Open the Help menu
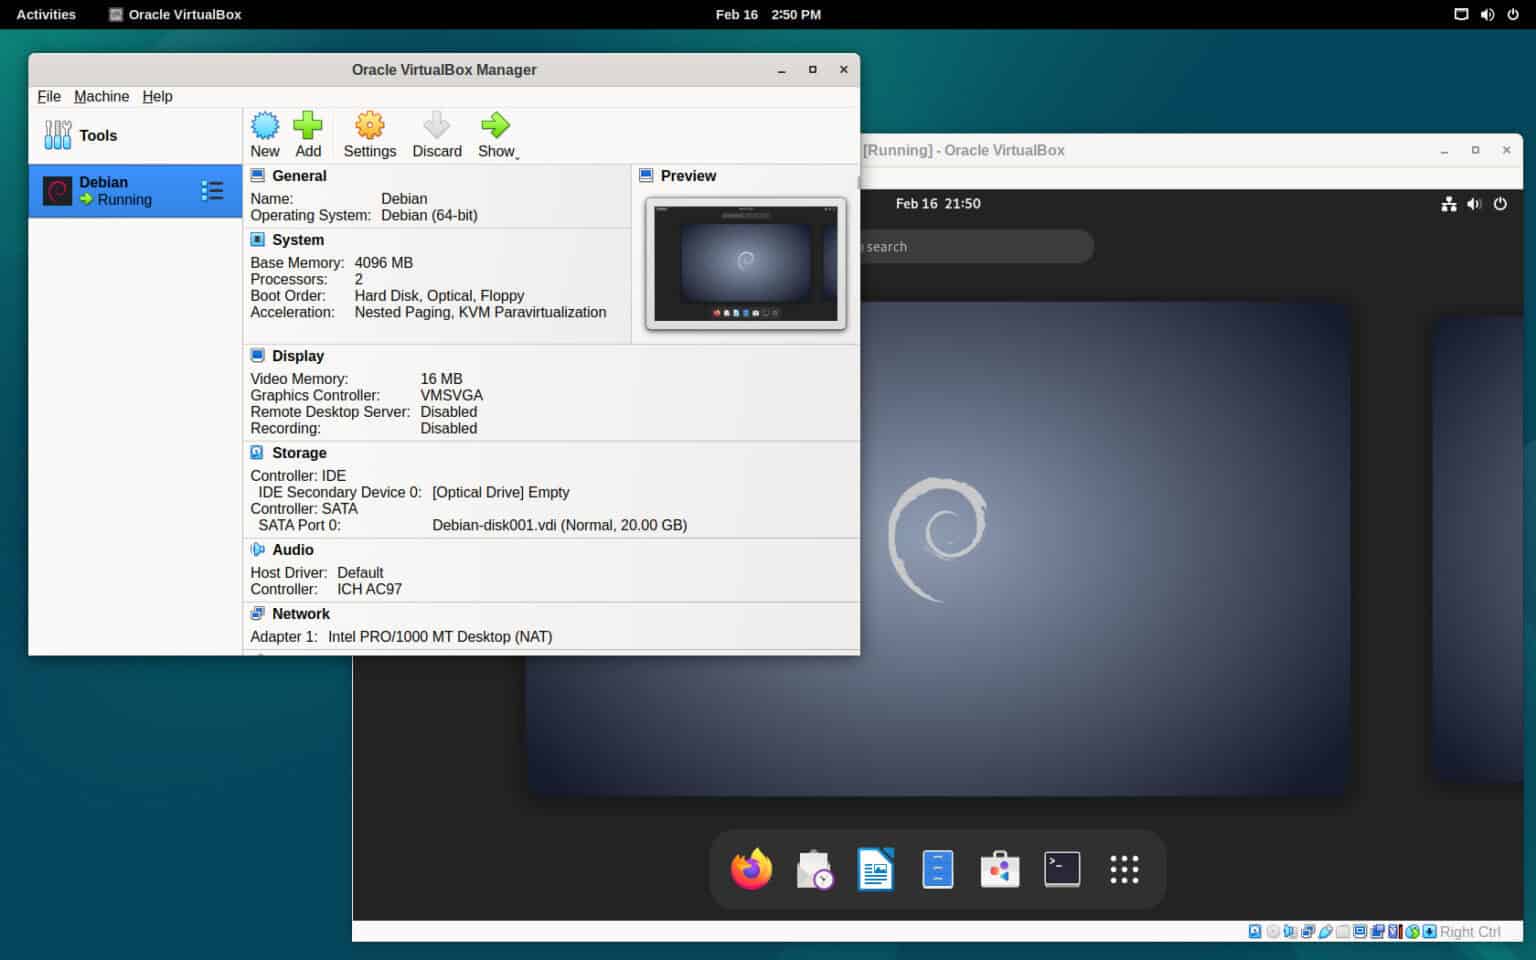The height and width of the screenshot is (960, 1536). [x=157, y=96]
